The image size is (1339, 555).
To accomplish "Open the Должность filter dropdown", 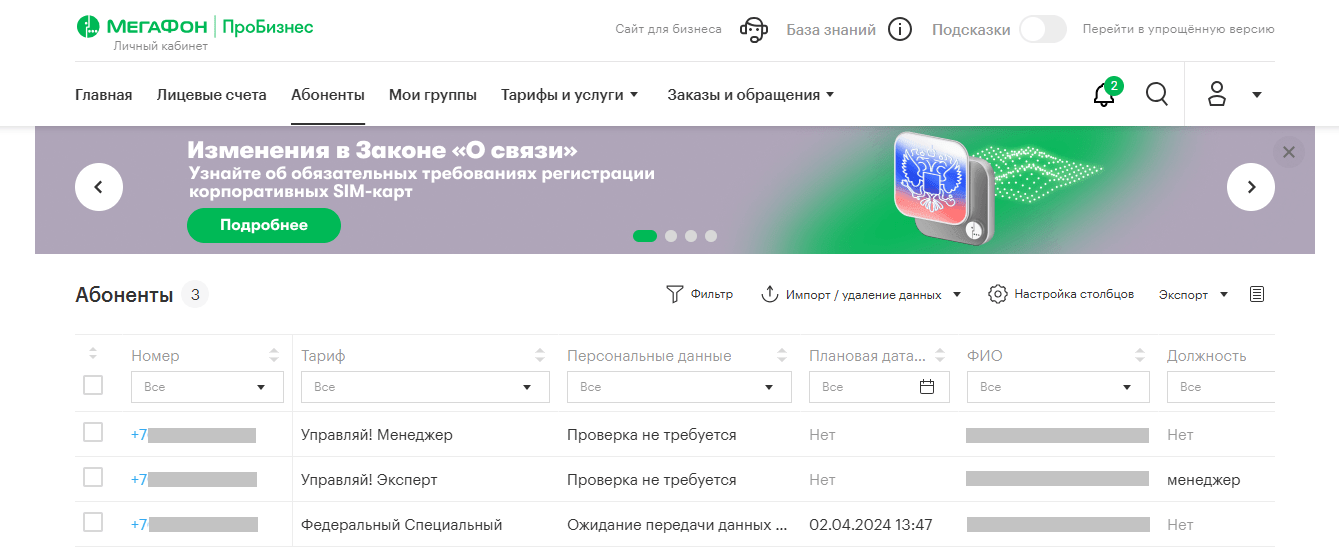I will (1221, 387).
